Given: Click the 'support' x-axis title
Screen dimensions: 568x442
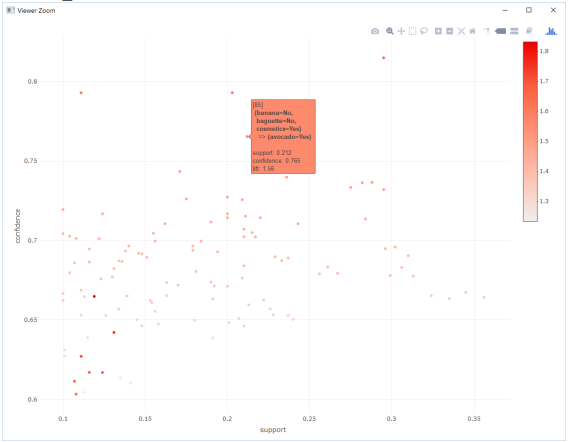Looking at the screenshot, I should (273, 430).
